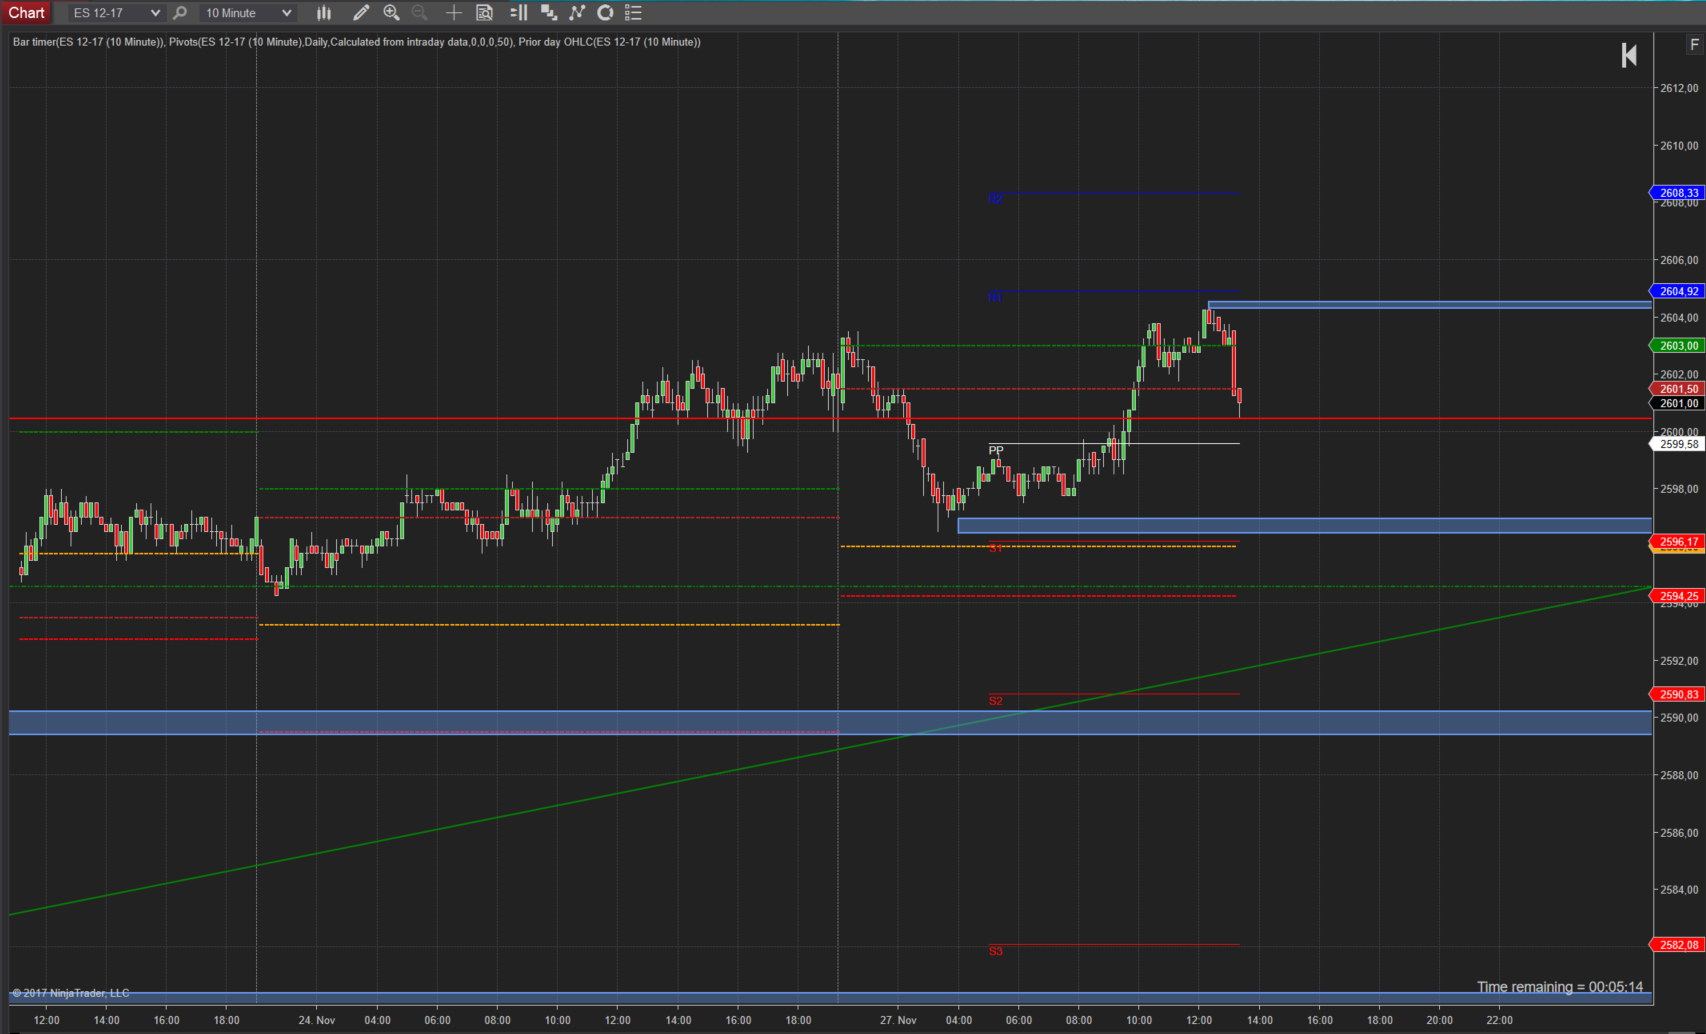Viewport: 1706px width, 1034px height.
Task: Click the F fixed-scale button
Action: (x=1694, y=44)
